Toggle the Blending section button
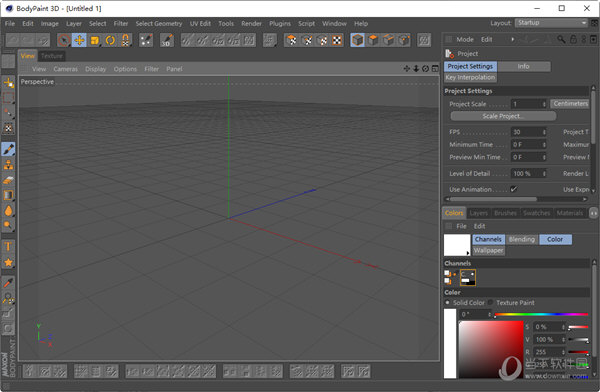The image size is (600, 392). tap(522, 239)
